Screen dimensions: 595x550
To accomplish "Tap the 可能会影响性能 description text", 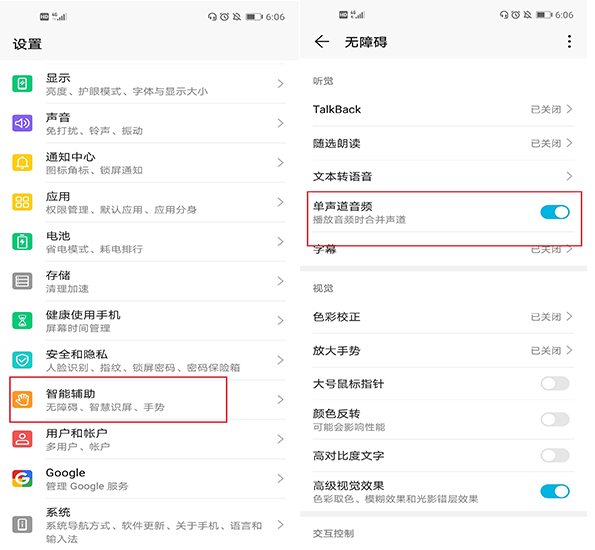I will click(349, 427).
